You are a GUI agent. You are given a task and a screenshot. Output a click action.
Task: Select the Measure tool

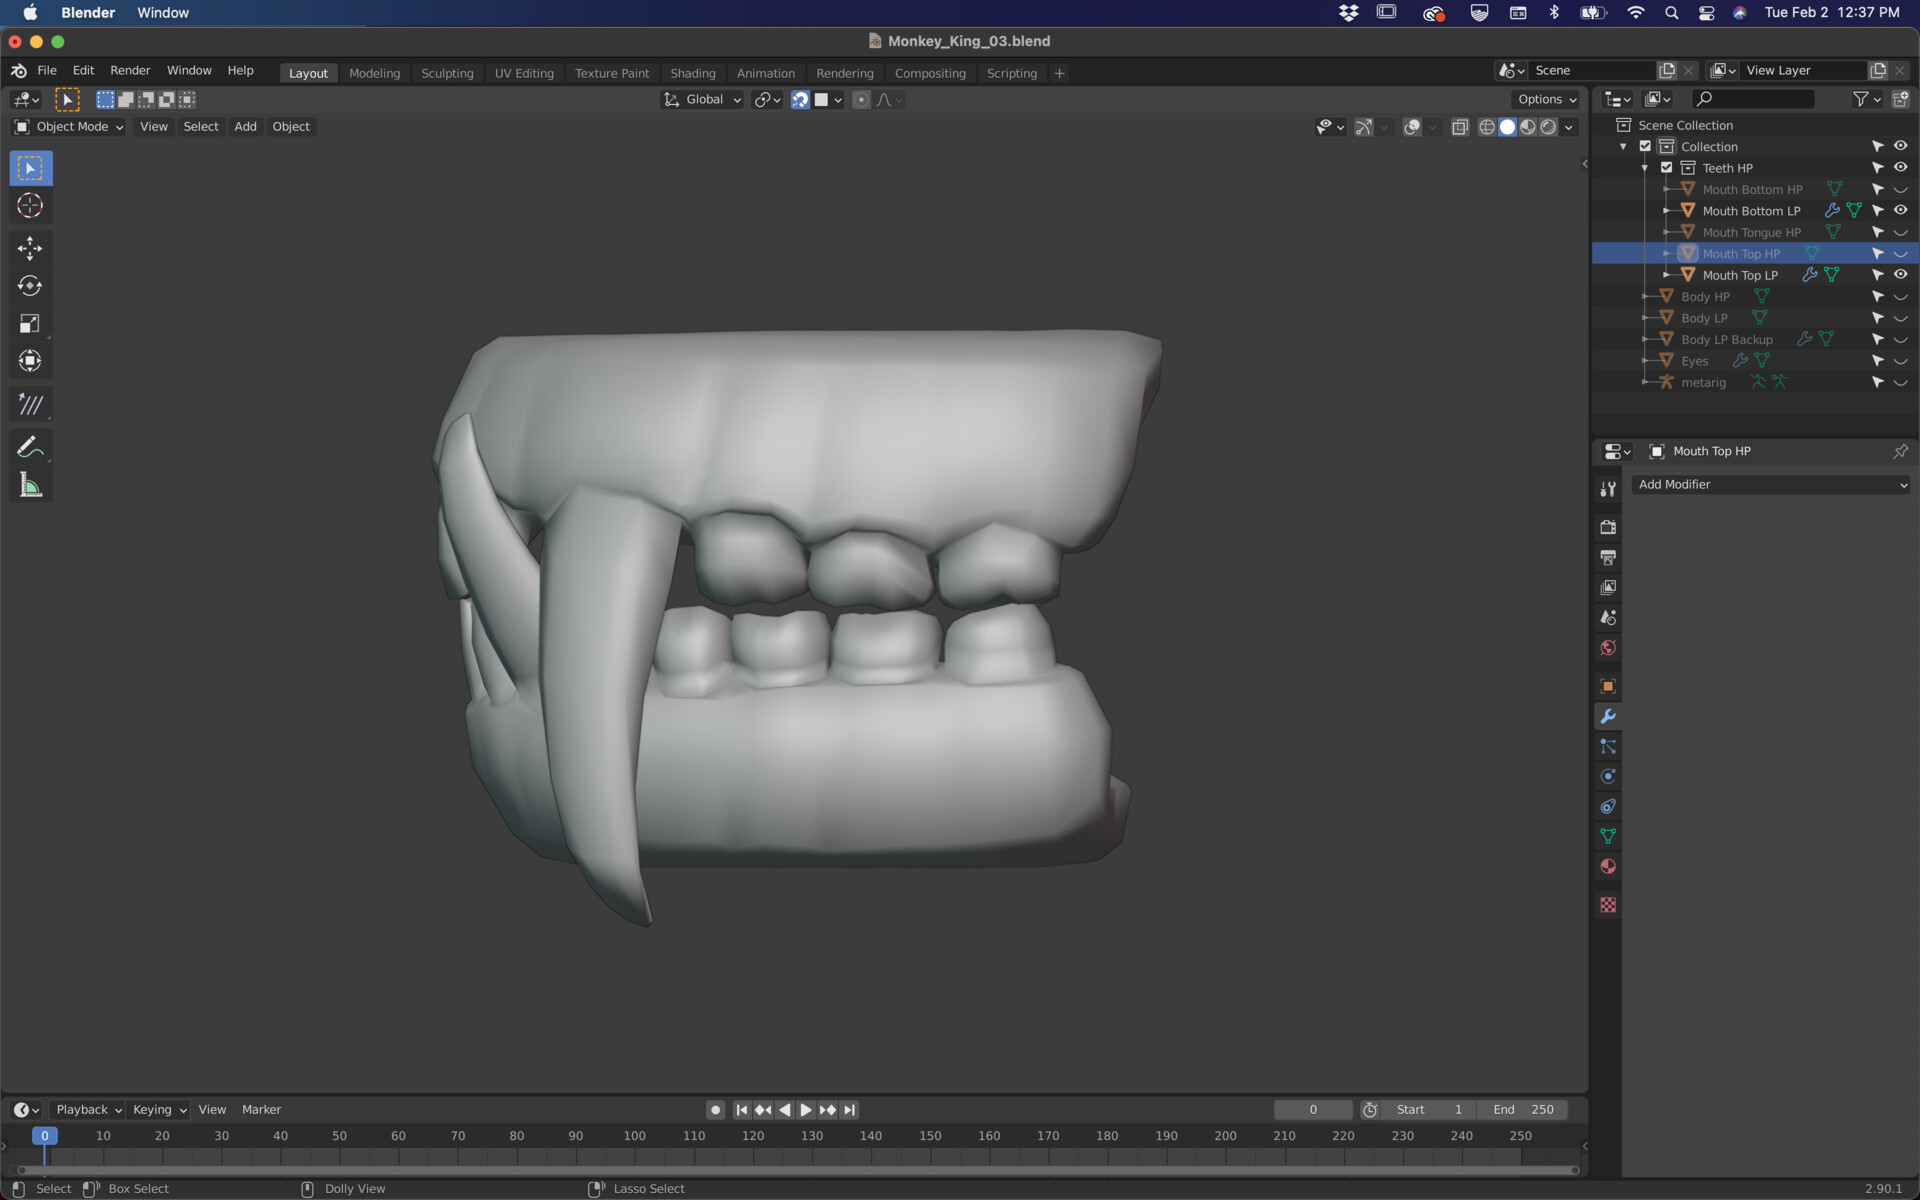(30, 486)
